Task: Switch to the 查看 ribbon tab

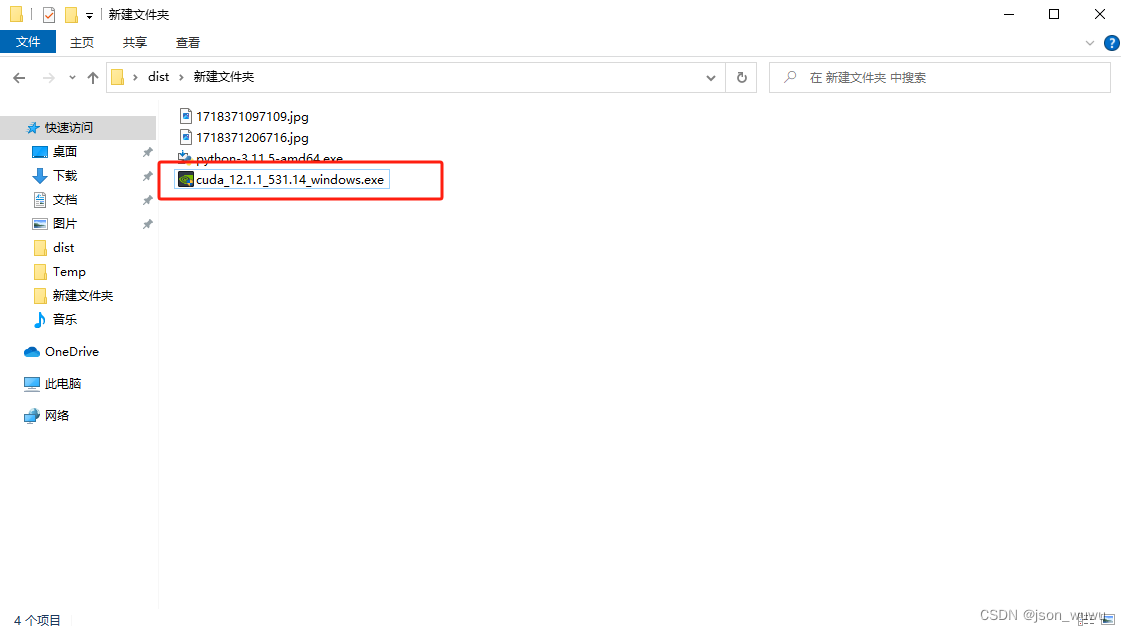Action: (x=188, y=42)
